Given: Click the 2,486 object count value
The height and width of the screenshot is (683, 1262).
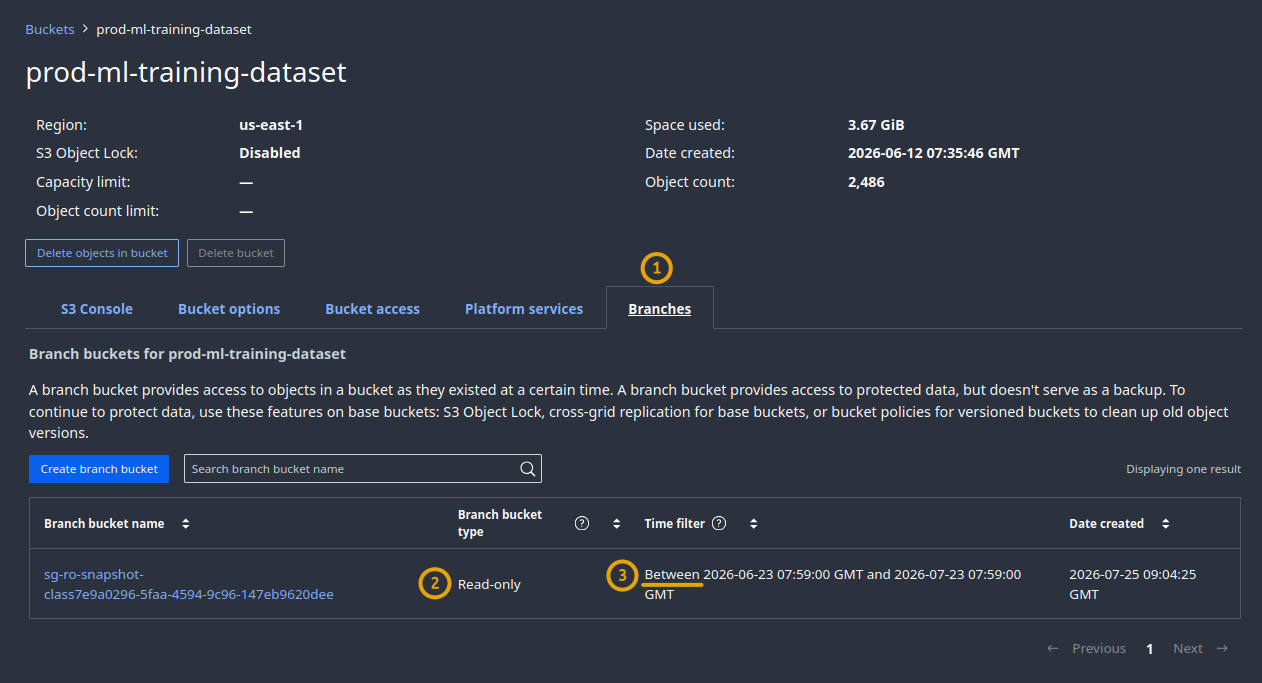Looking at the screenshot, I should [866, 182].
